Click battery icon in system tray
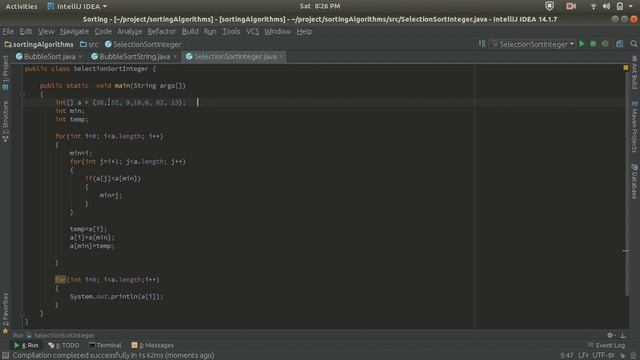Viewport: 640px width, 360px height. click(x=620, y=6)
